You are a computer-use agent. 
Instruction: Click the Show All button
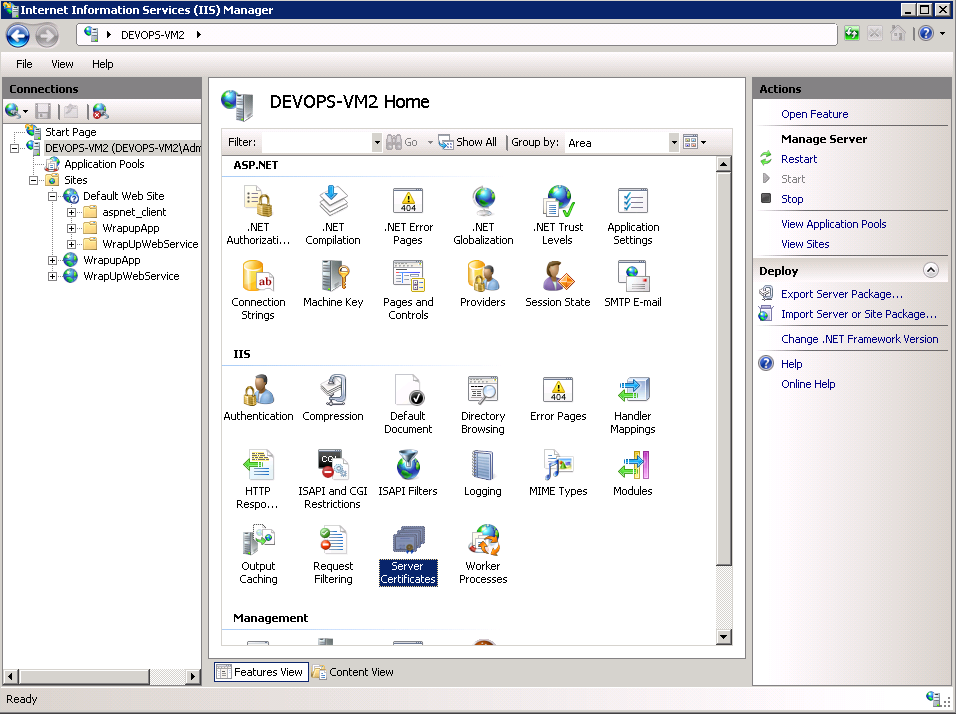click(x=468, y=143)
